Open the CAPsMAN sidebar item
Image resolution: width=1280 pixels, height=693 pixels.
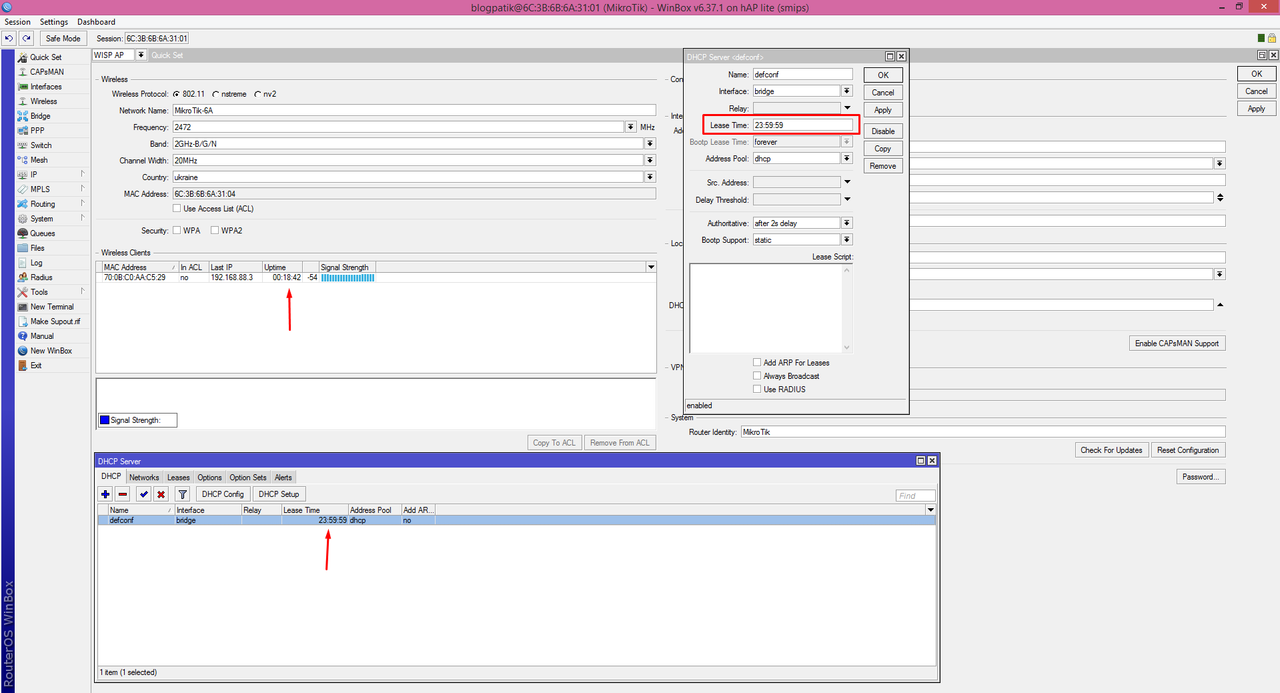pos(46,72)
